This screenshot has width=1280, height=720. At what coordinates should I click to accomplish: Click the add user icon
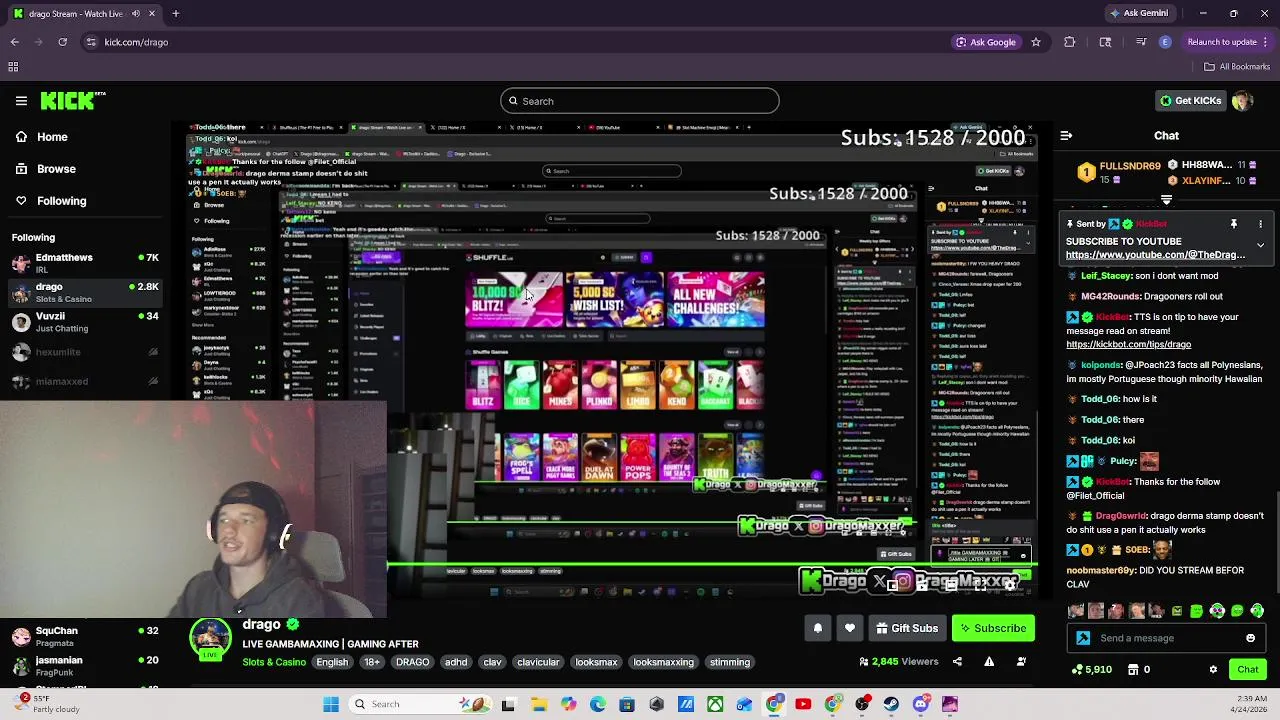coord(1021,662)
